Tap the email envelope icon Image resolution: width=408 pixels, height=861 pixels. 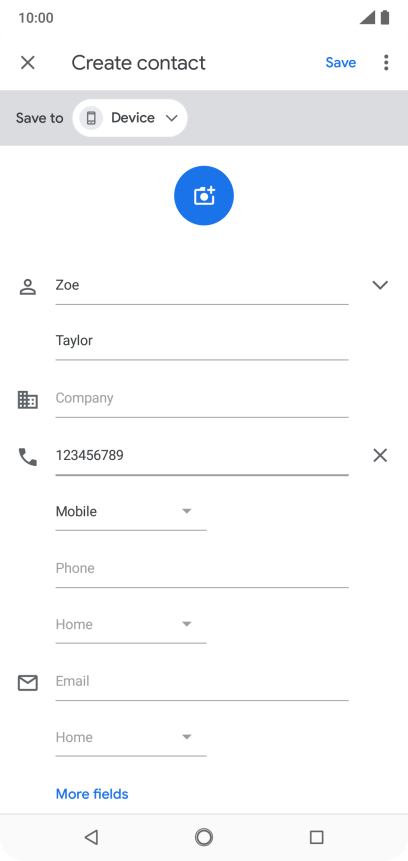pyautogui.click(x=27, y=683)
